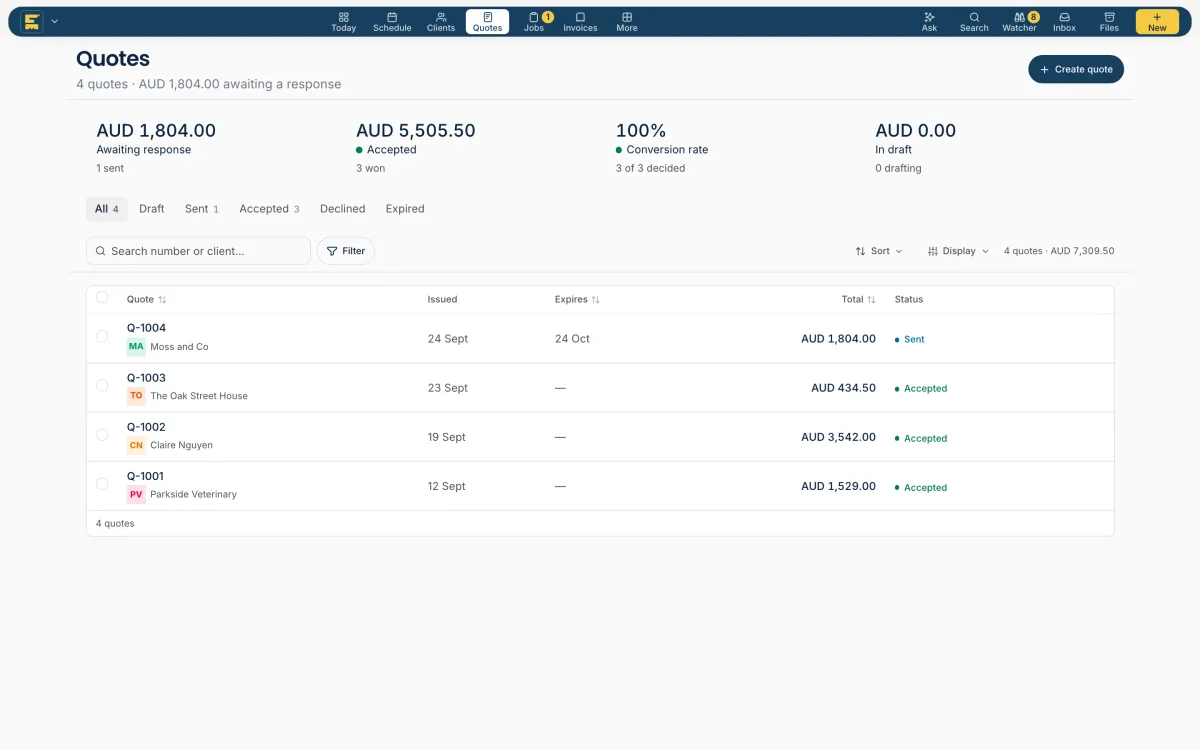Image resolution: width=1200 pixels, height=750 pixels.
Task: Open the More apps grid icon
Action: tap(627, 17)
